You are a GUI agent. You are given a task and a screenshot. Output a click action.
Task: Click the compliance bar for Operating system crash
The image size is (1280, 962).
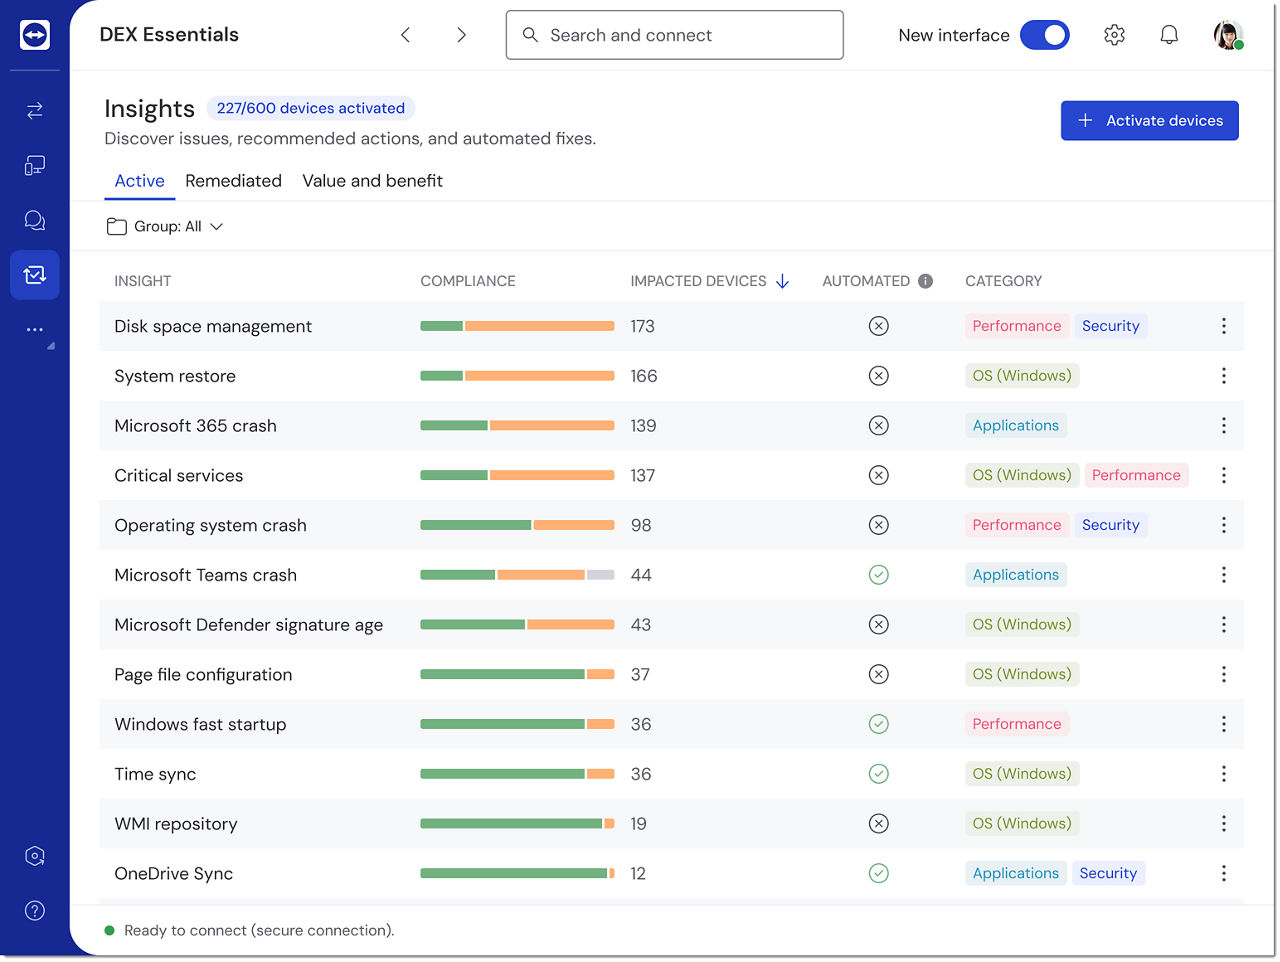point(516,525)
